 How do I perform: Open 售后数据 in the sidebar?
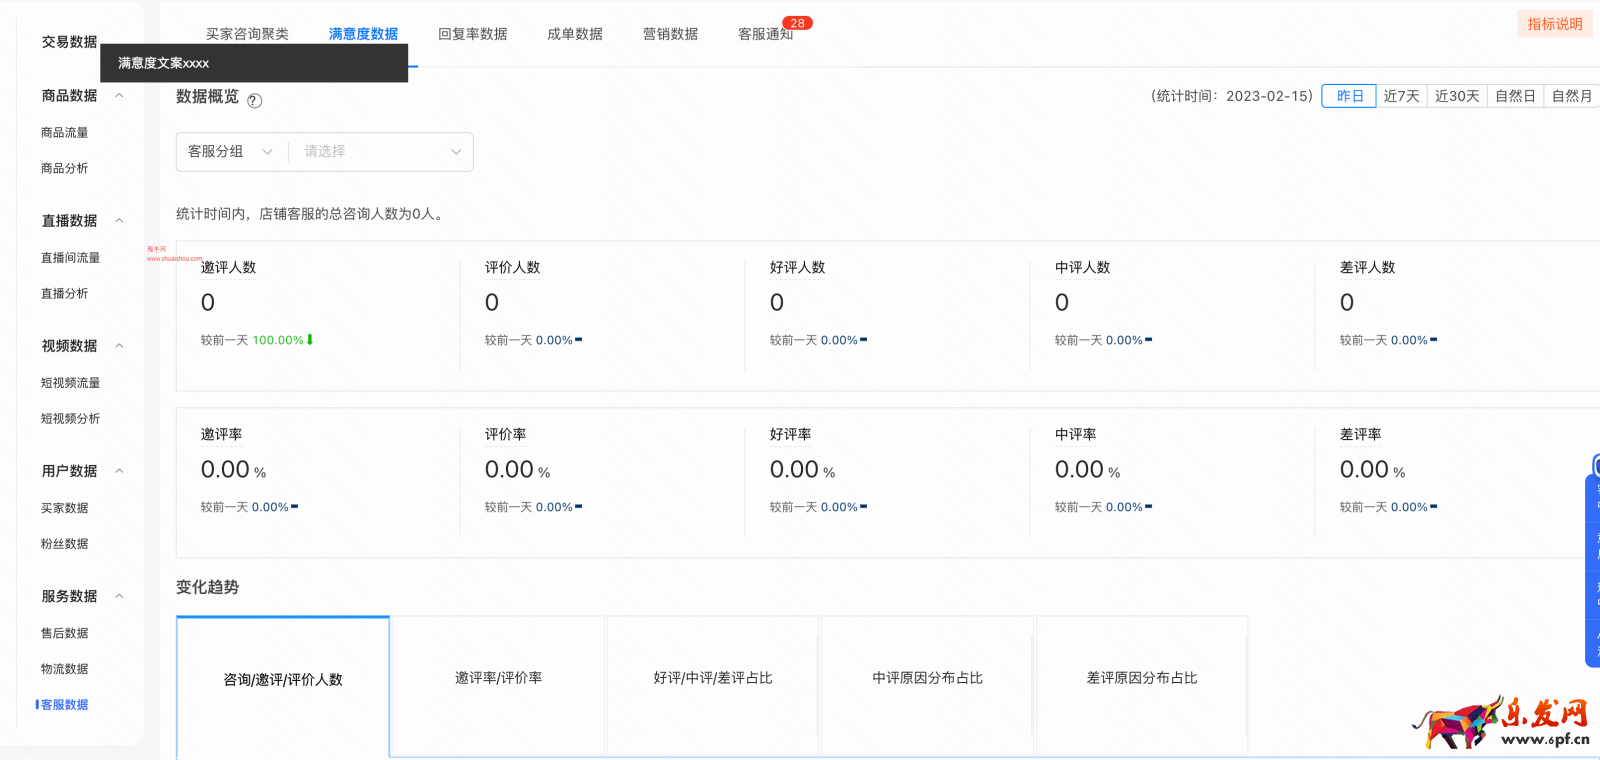pyautogui.click(x=64, y=633)
